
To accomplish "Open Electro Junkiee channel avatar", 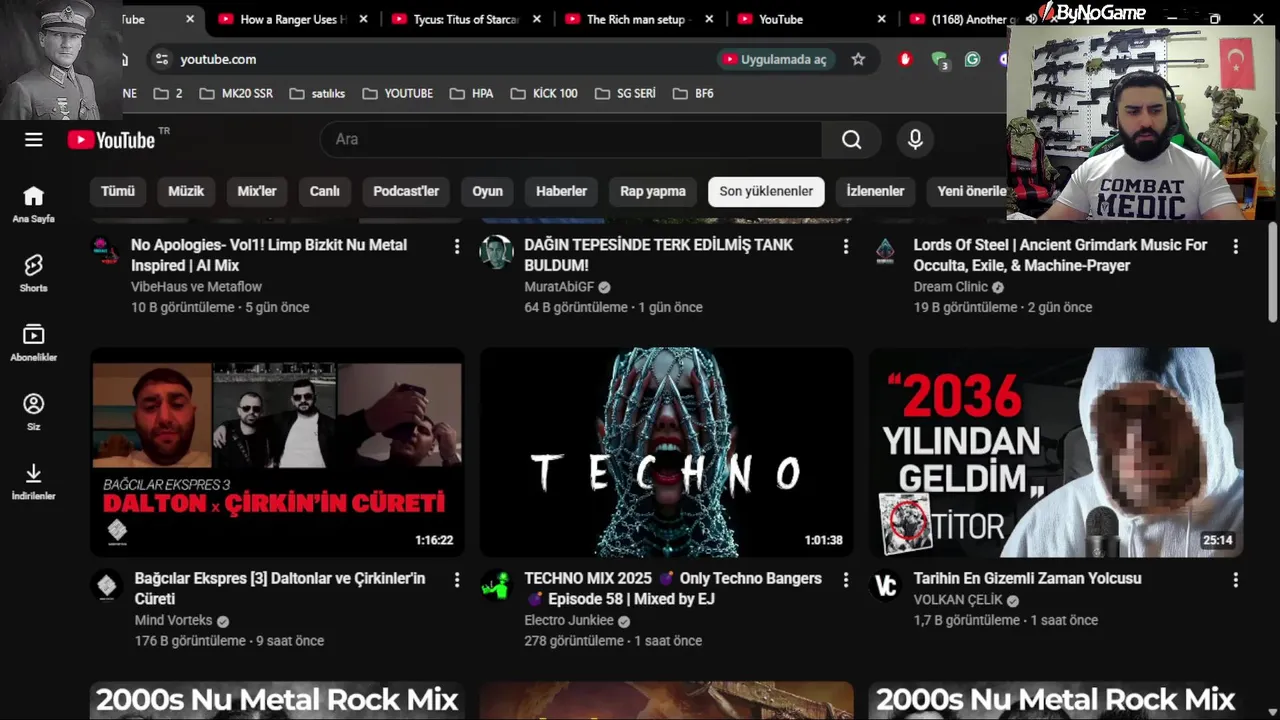I will [x=496, y=585].
